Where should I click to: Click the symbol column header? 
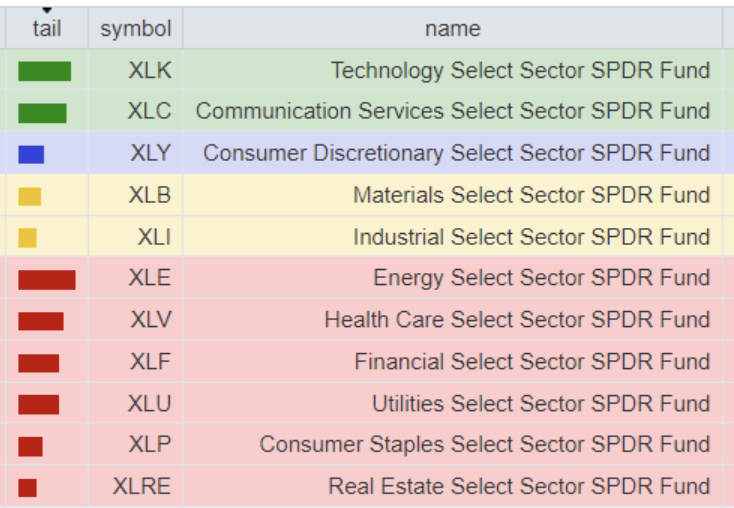pos(136,29)
